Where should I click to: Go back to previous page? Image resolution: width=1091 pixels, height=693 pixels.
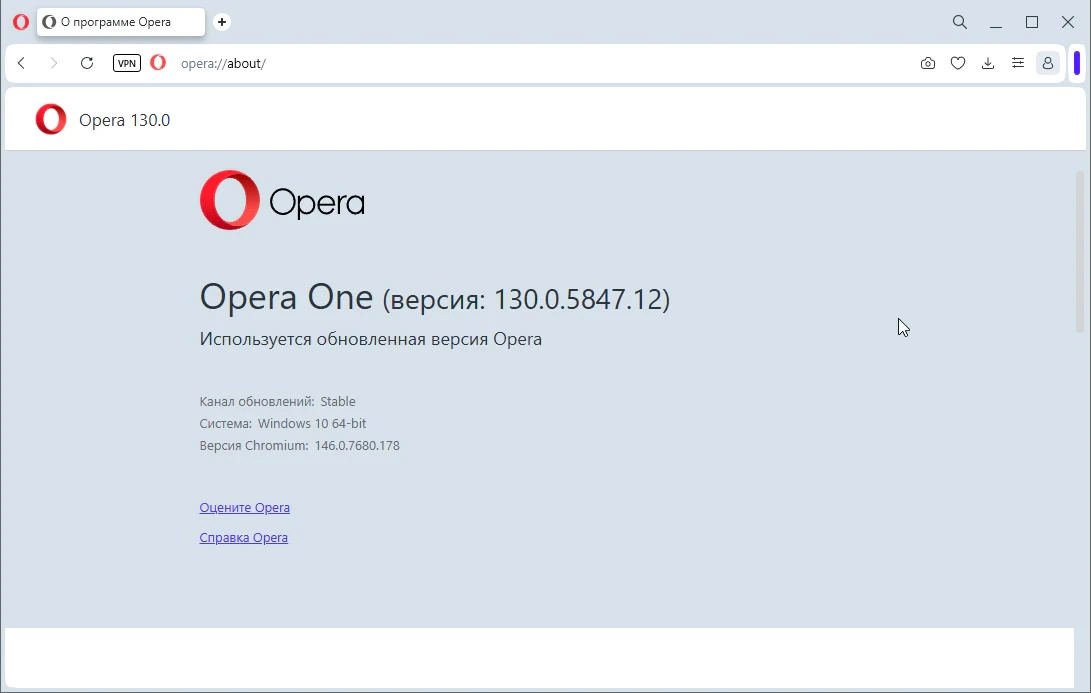click(x=22, y=63)
